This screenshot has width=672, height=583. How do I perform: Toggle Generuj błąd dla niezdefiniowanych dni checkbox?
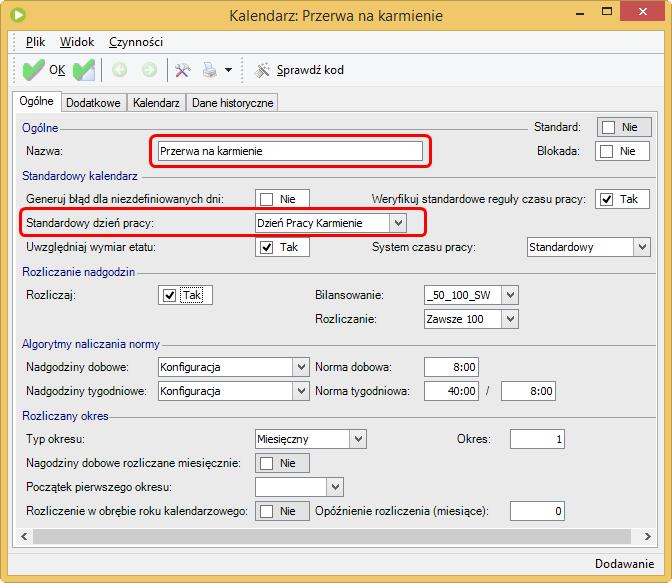[x=266, y=199]
